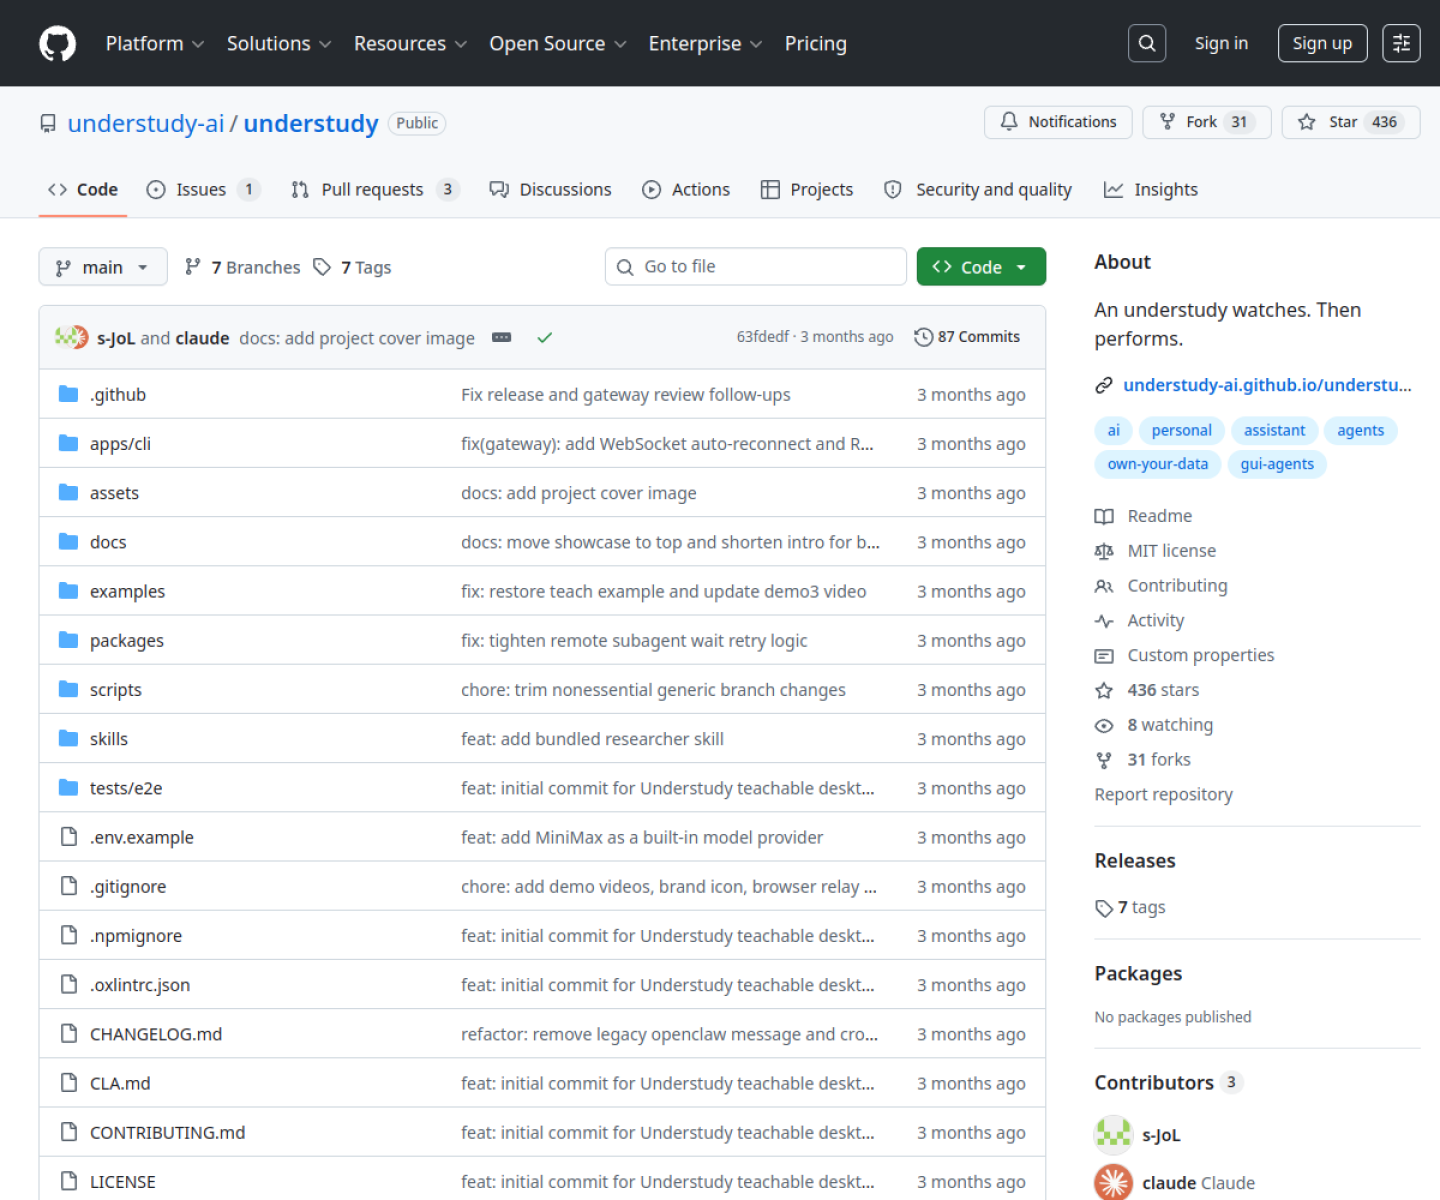Click the apps/cli folder icon
The image size is (1440, 1200).
pyautogui.click(x=69, y=443)
